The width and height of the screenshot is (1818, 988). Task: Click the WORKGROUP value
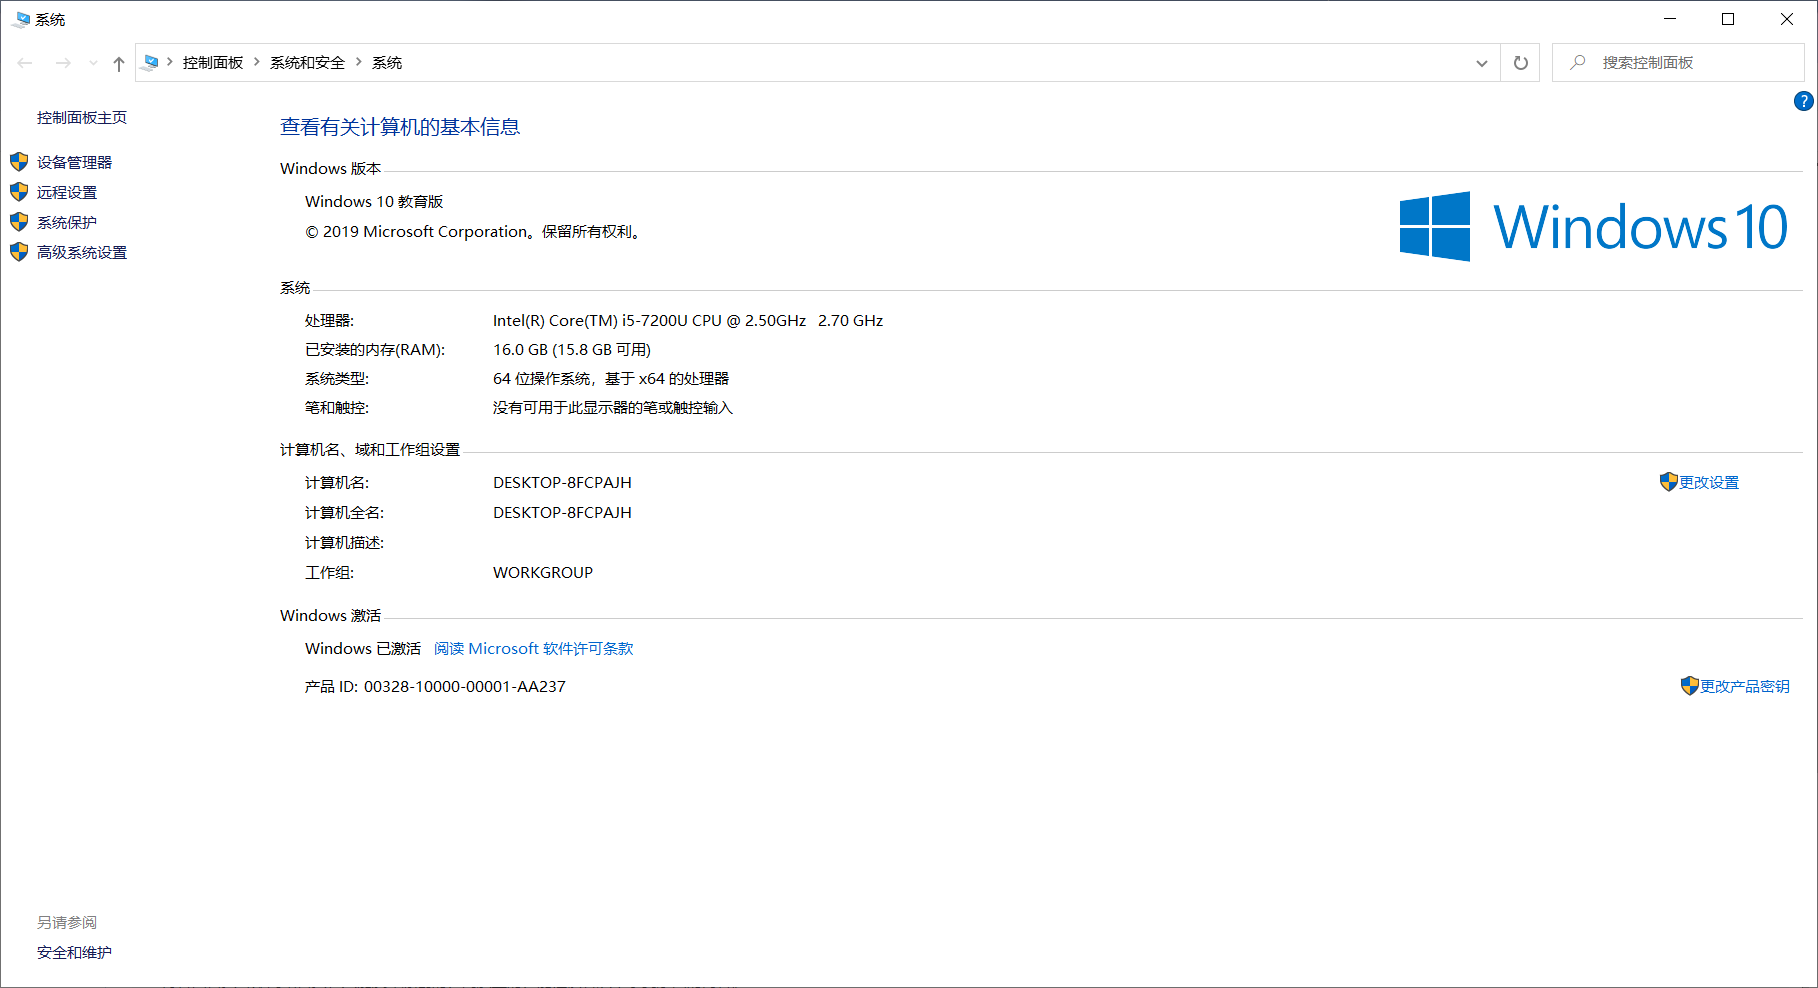tap(543, 572)
